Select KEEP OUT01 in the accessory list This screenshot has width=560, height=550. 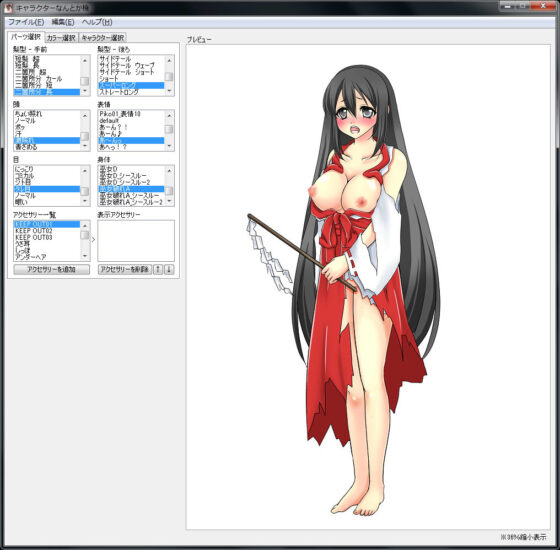pos(47,224)
